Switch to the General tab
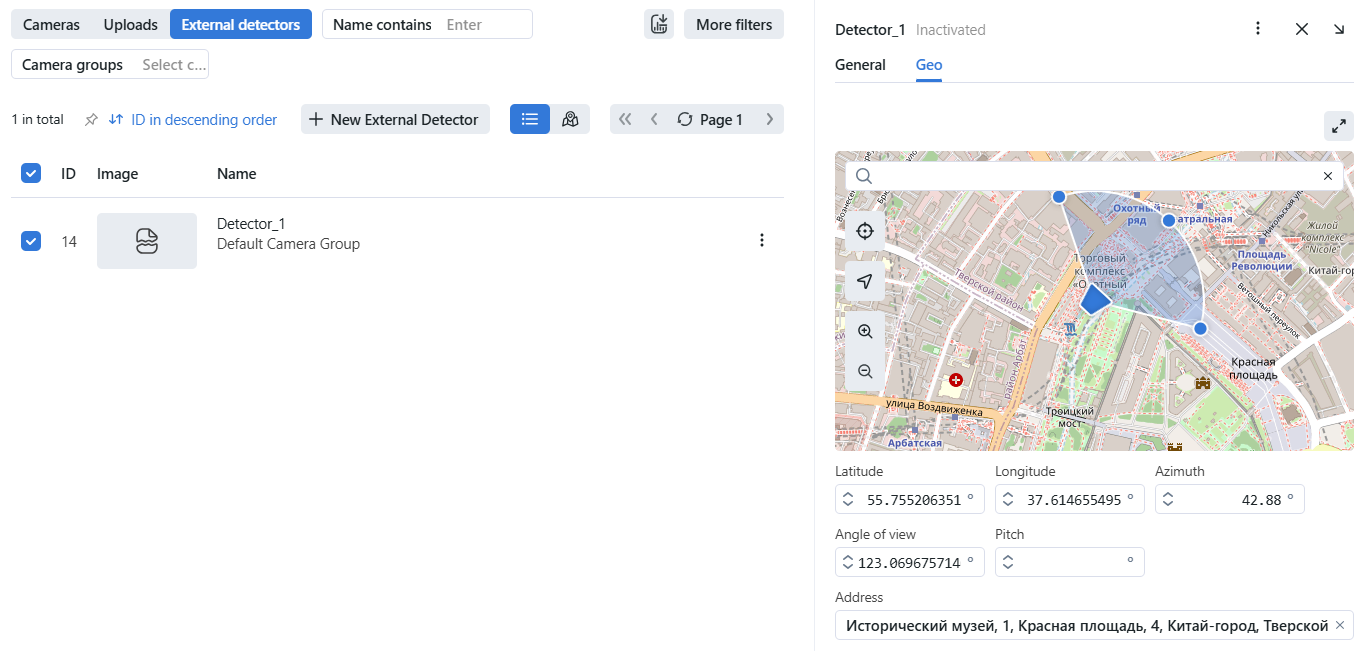 click(x=860, y=65)
